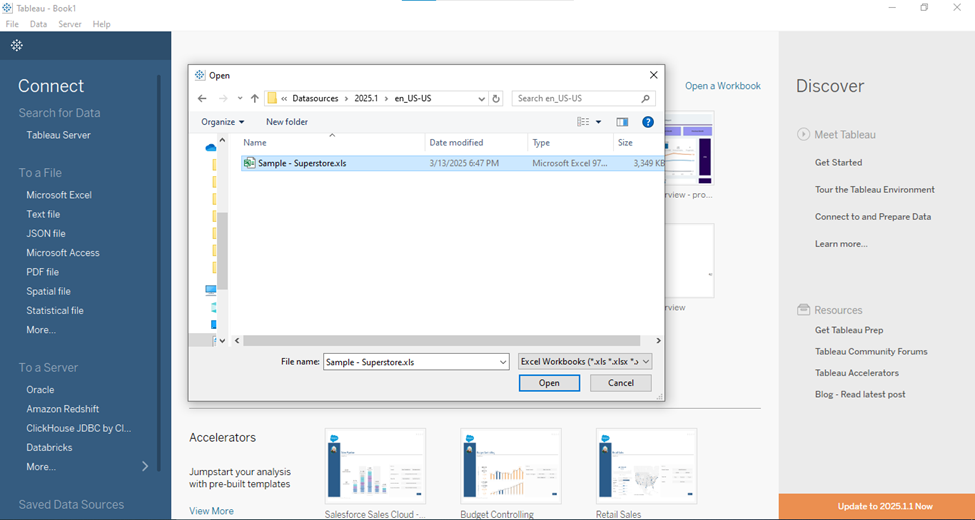The height and width of the screenshot is (520, 975).
Task: Click the navigation pane scroll down arrow
Action: click(x=222, y=341)
